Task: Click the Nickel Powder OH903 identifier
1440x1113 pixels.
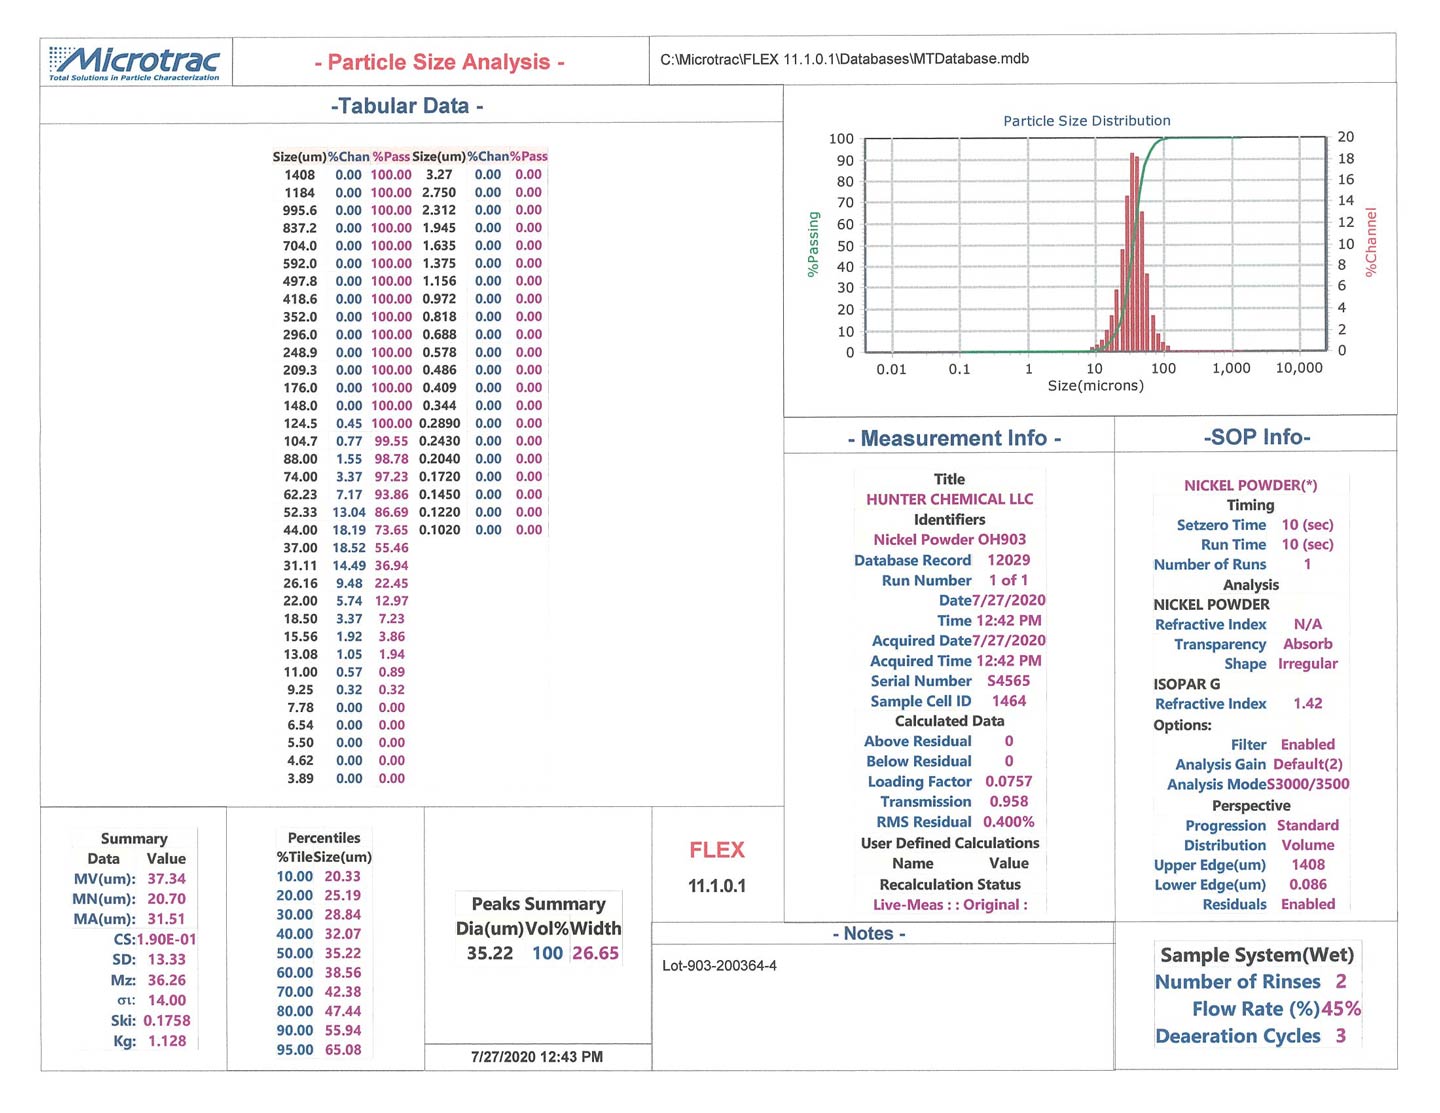Action: click(949, 539)
